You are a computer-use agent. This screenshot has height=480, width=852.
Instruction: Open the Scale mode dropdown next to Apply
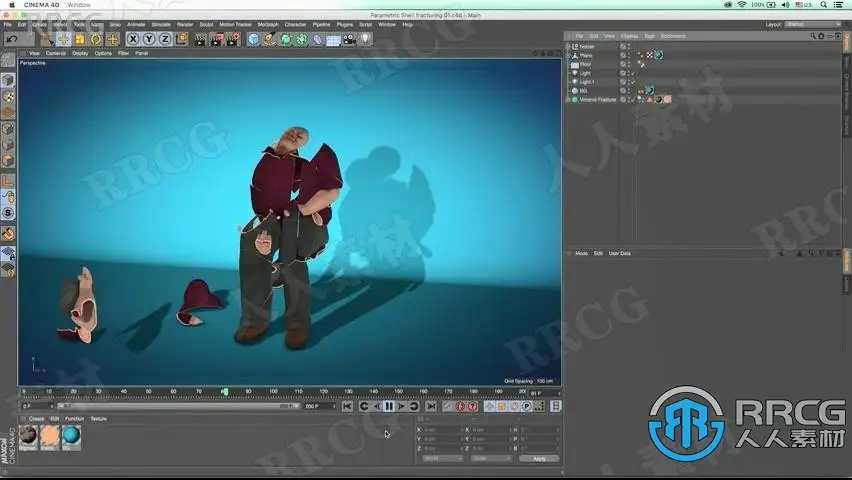[x=491, y=459]
